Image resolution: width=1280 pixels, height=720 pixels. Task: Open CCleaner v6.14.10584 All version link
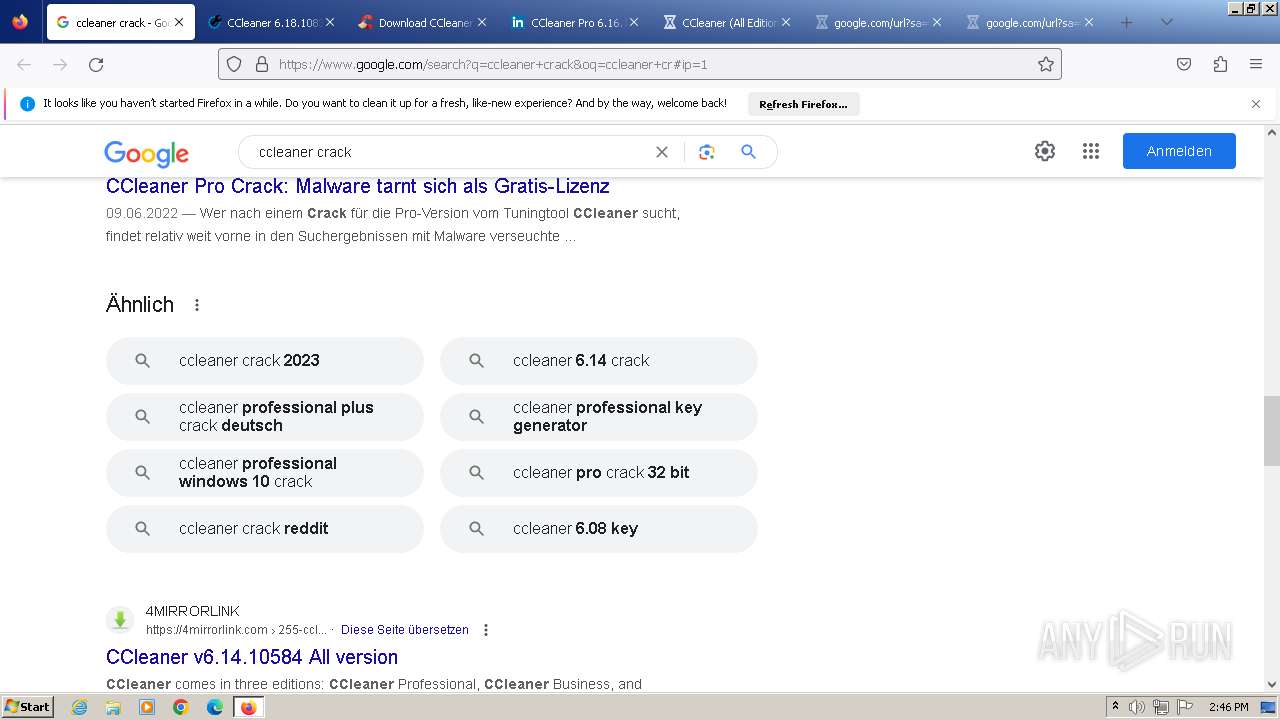(x=252, y=657)
